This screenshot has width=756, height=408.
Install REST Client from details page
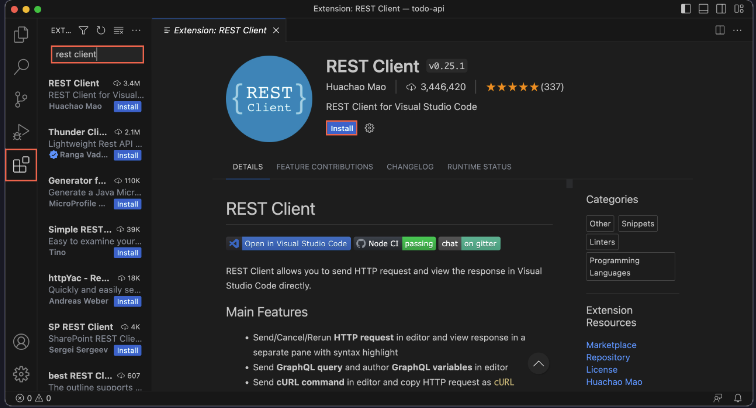[x=342, y=128]
